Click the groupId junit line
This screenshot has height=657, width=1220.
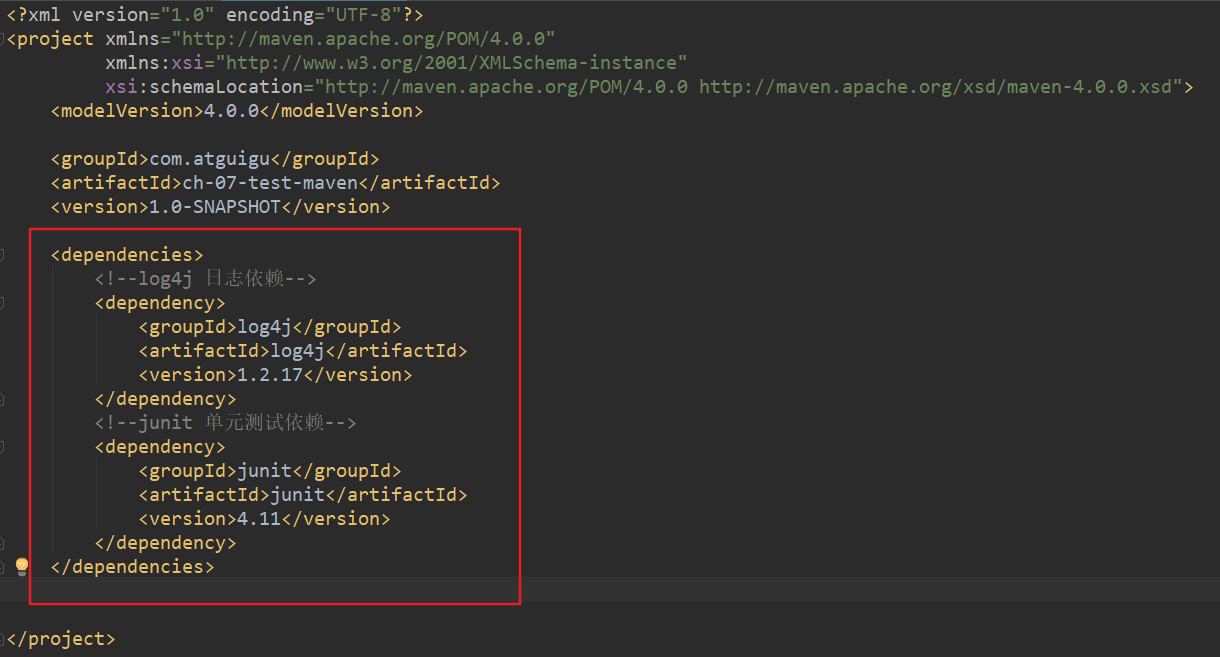(270, 471)
